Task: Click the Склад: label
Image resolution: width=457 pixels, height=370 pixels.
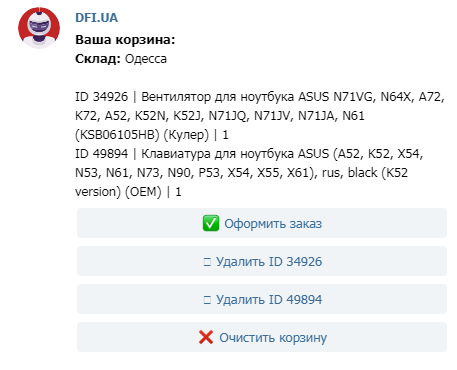Action: point(98,59)
